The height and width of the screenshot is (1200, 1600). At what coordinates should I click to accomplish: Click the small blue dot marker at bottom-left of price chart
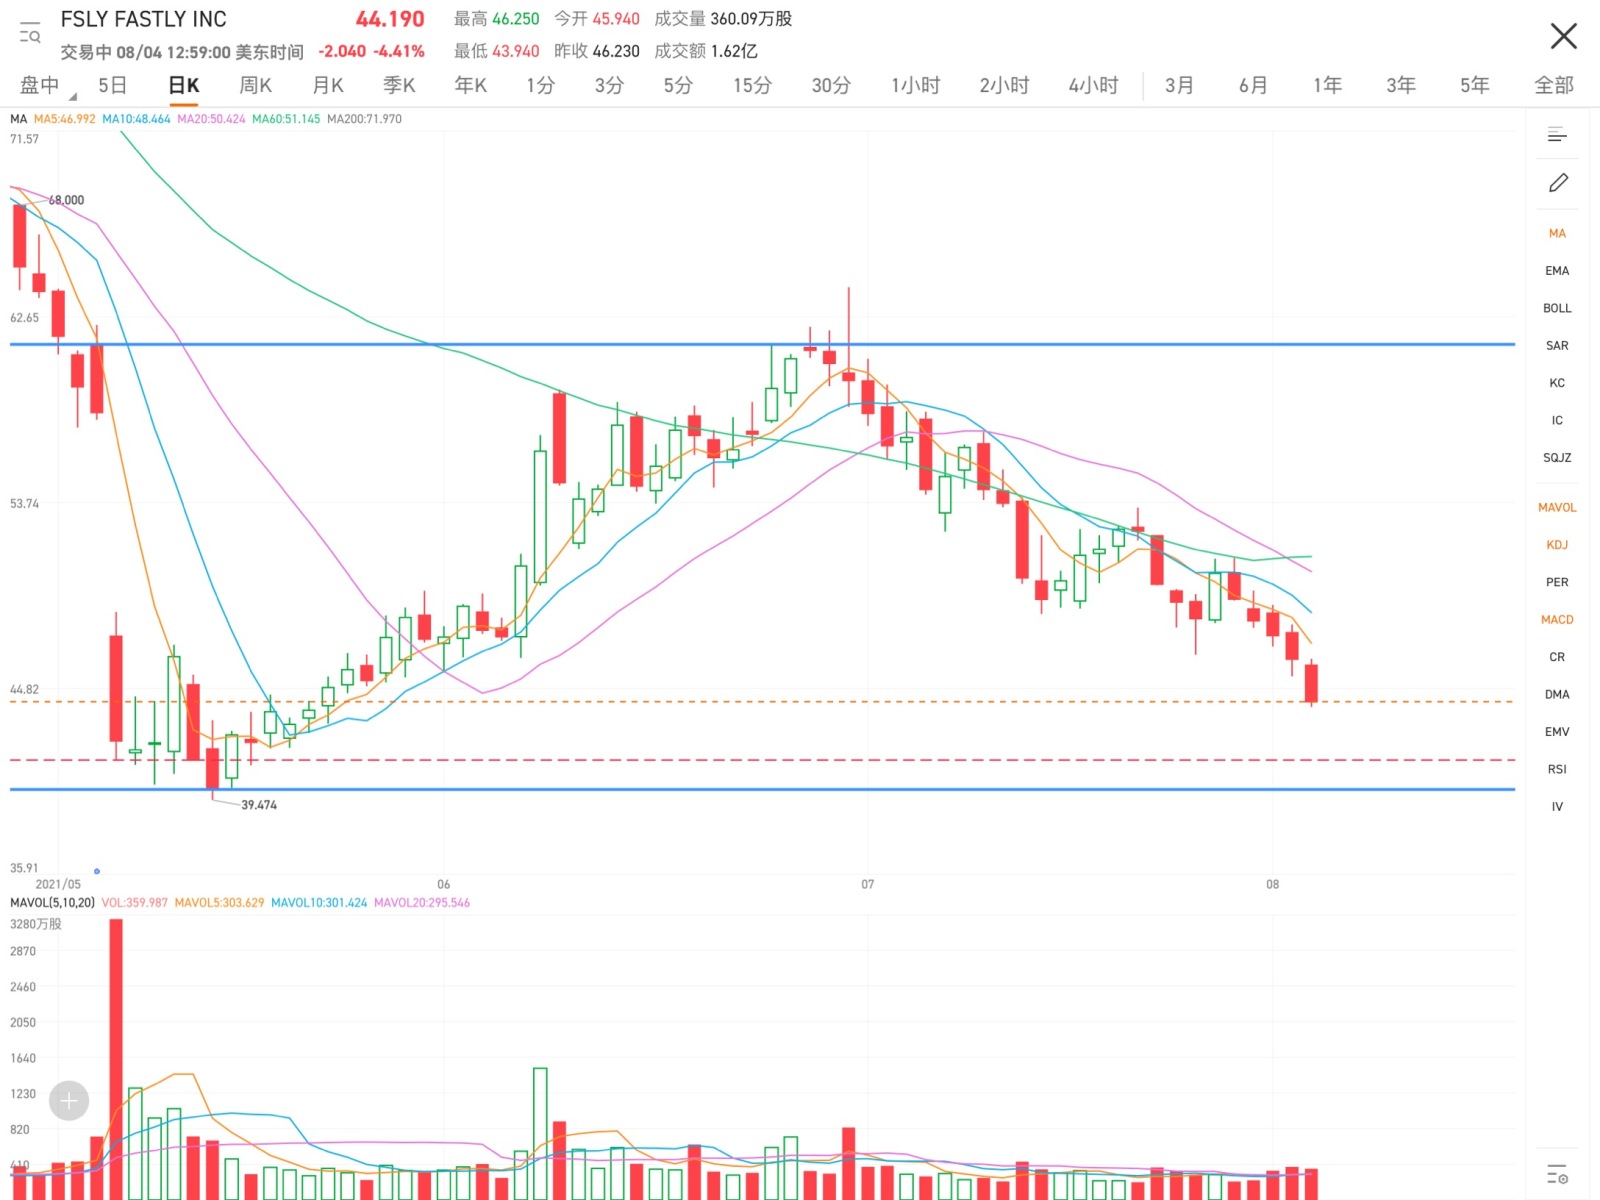click(x=97, y=871)
